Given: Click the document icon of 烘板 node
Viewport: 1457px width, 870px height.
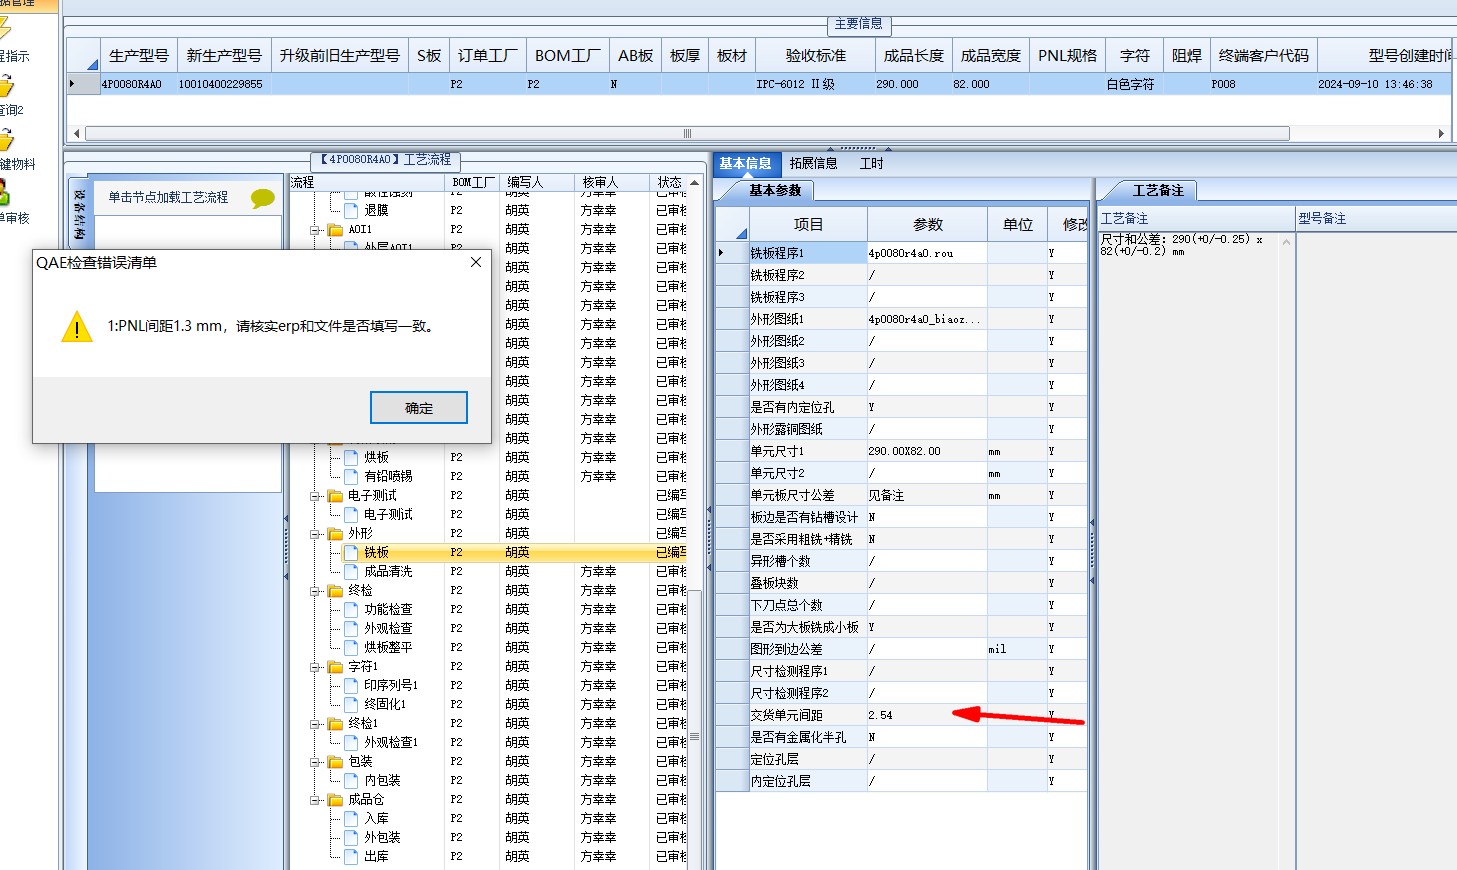Looking at the screenshot, I should [351, 457].
